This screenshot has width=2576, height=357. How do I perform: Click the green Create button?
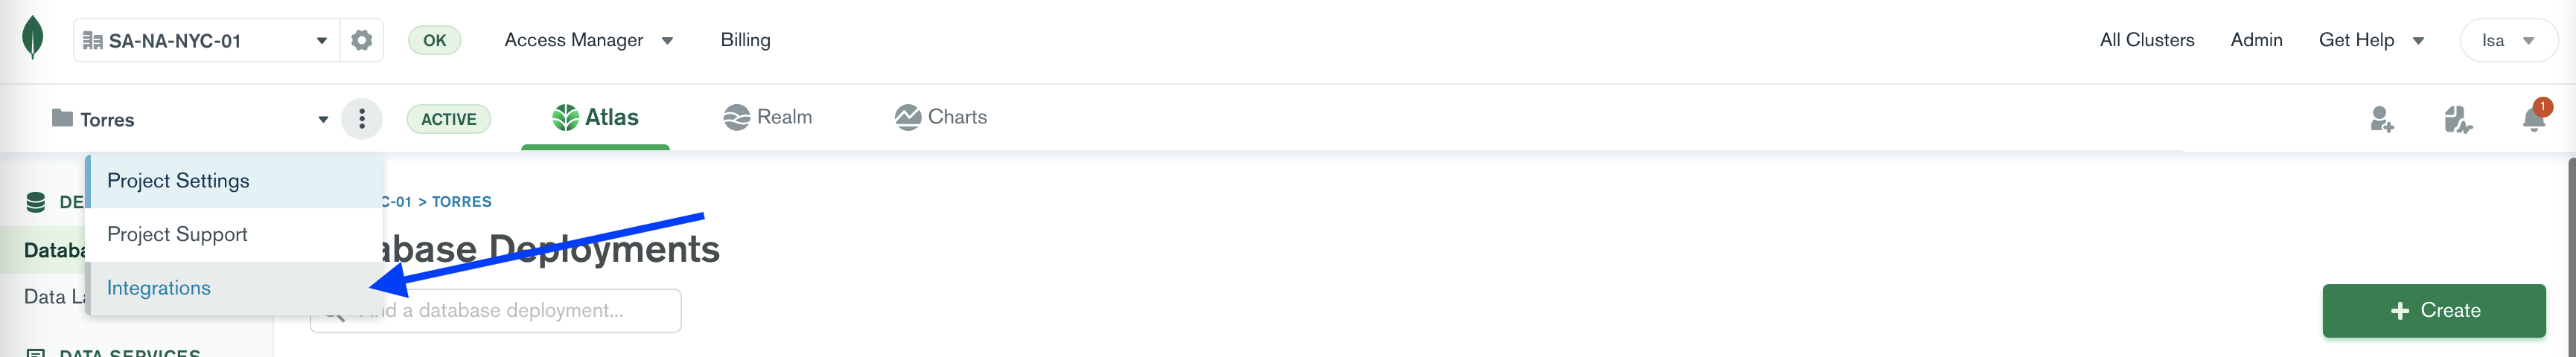coord(2434,311)
